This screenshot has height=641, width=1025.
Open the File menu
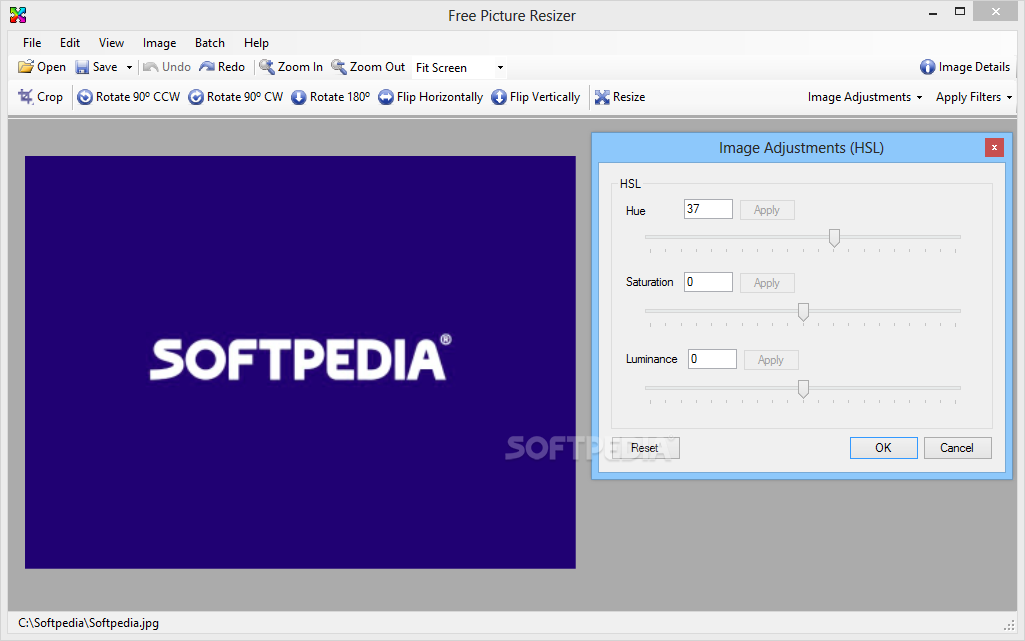click(x=32, y=42)
